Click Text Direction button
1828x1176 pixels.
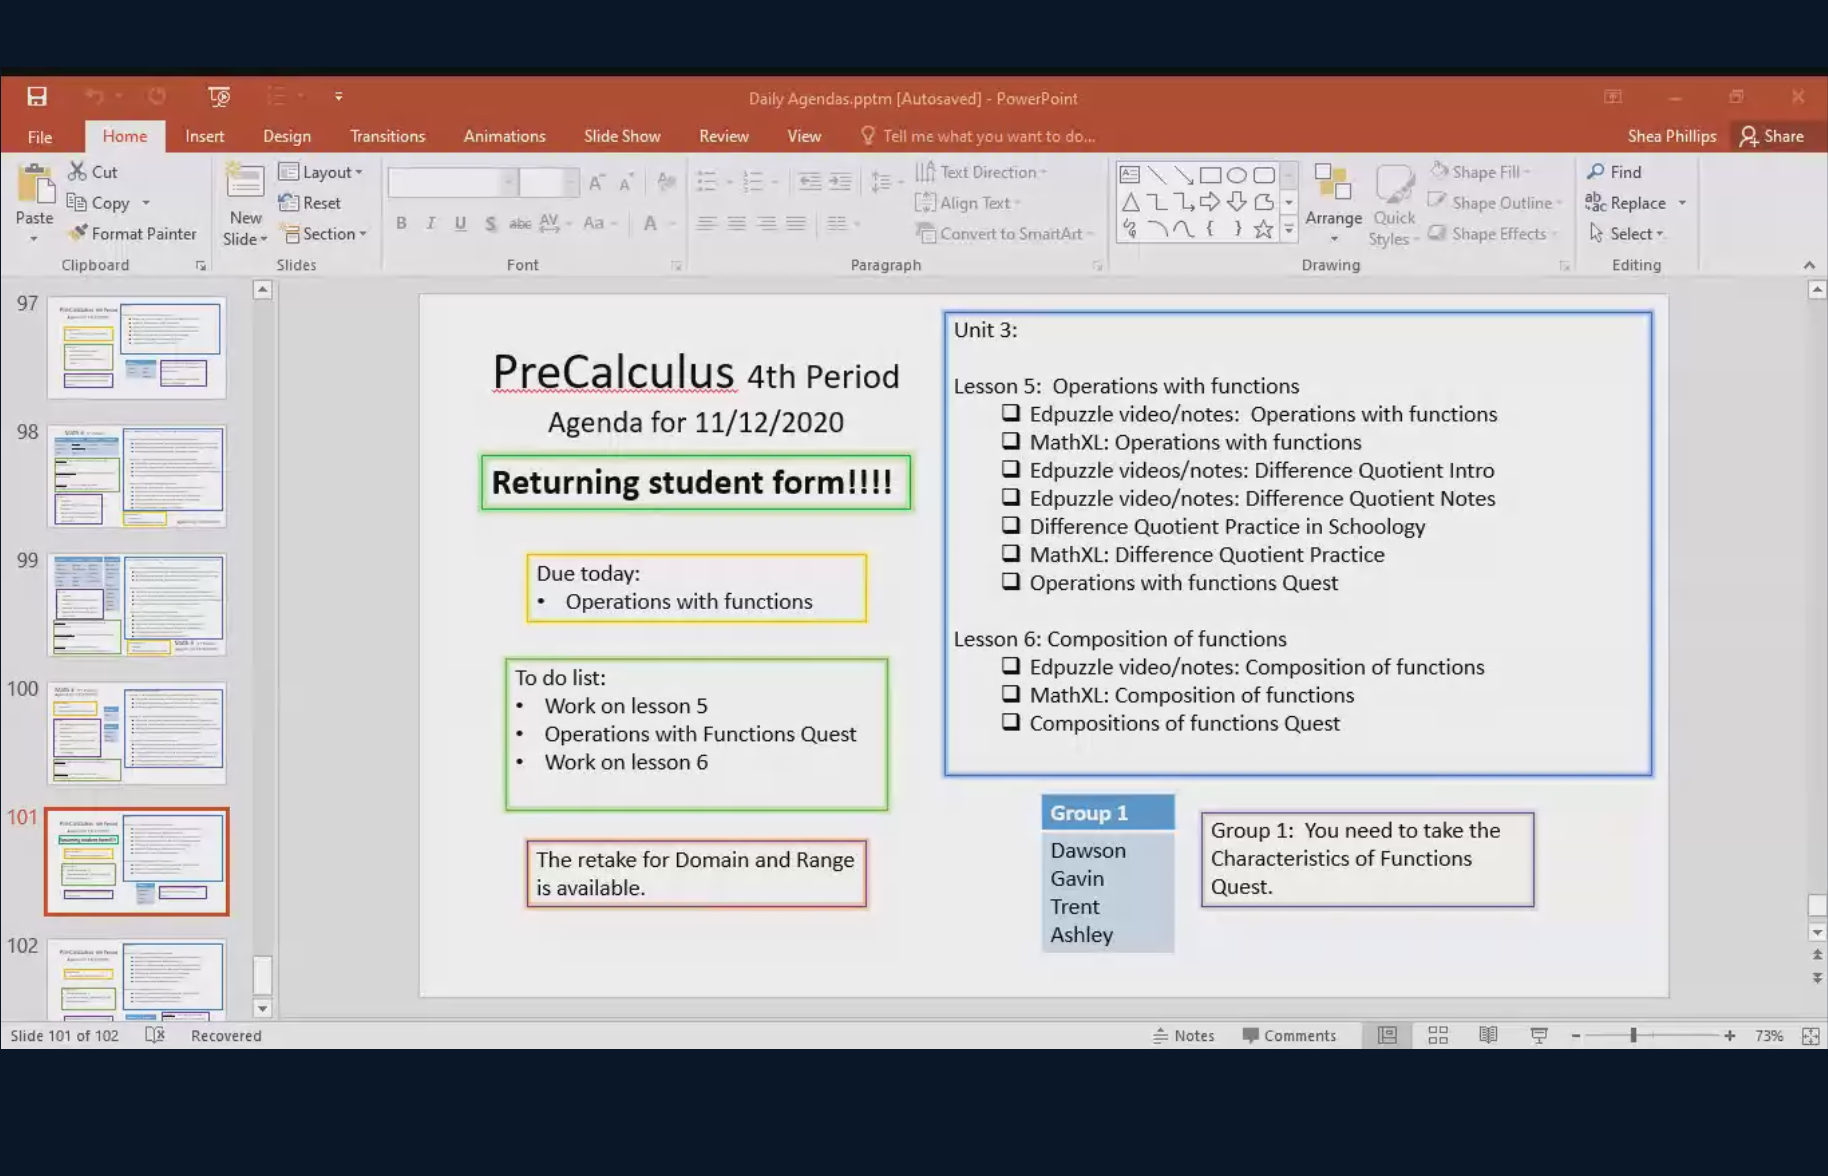click(x=980, y=172)
